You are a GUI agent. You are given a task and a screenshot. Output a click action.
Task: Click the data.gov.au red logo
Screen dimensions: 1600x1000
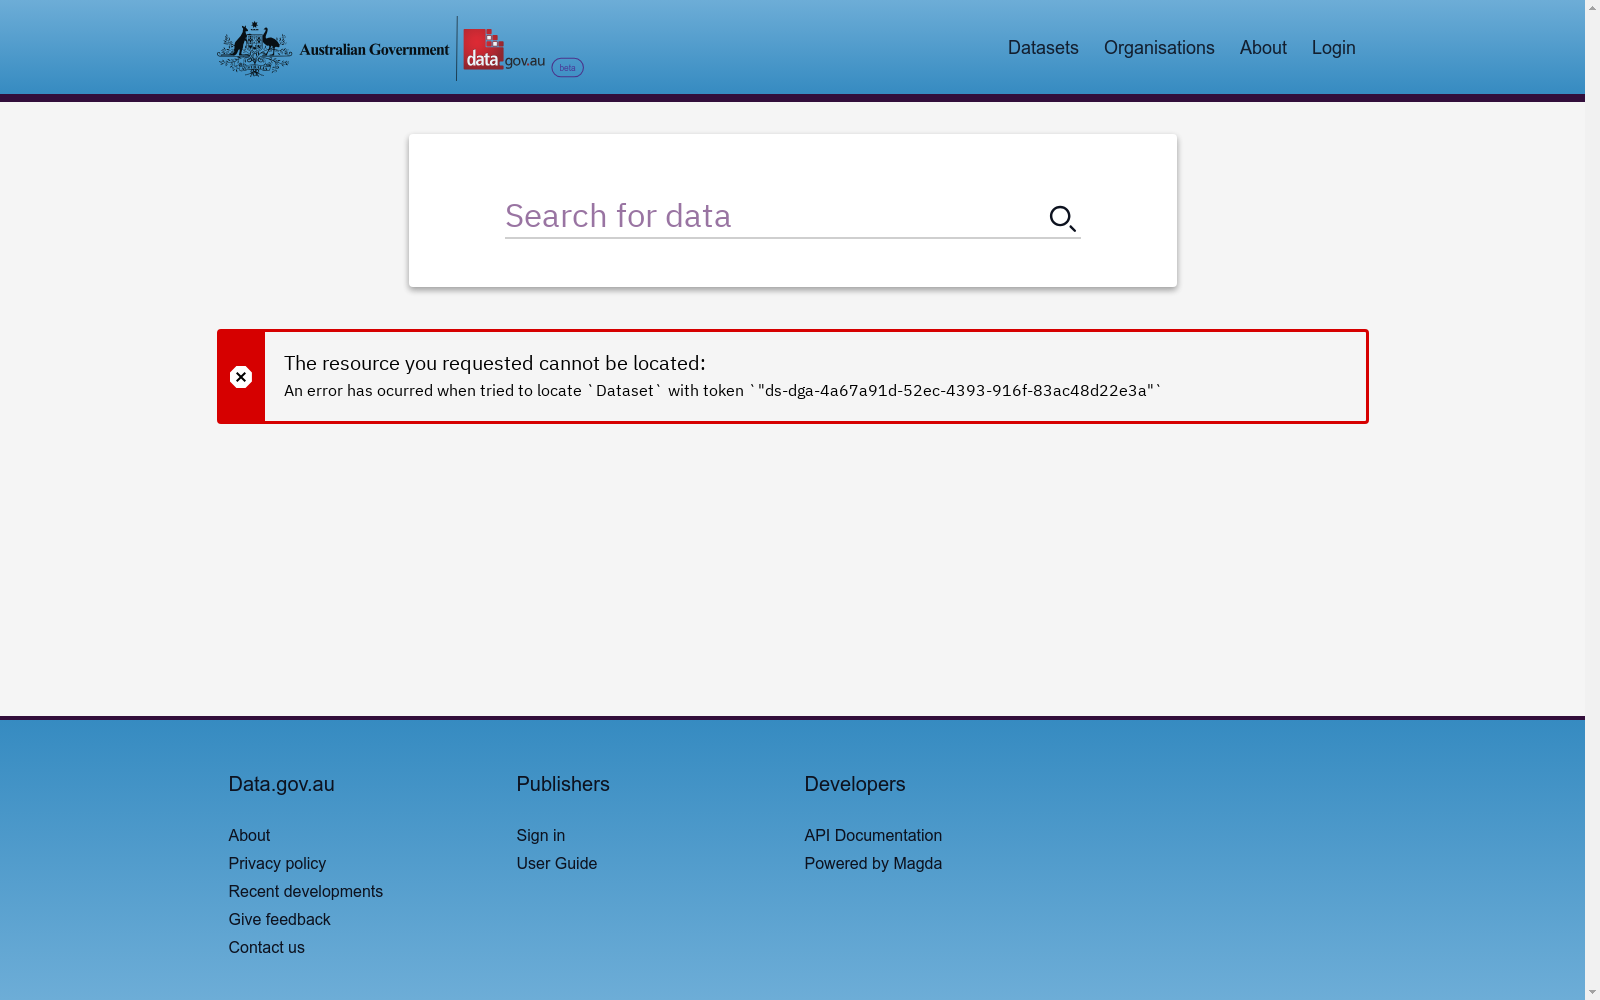point(483,49)
